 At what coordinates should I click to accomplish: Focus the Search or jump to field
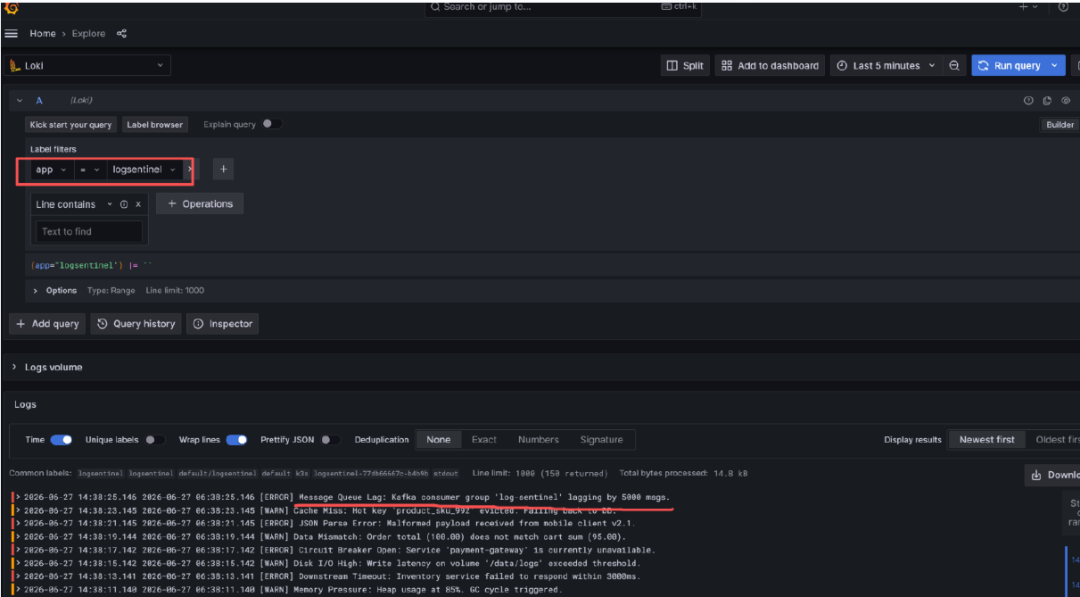coord(563,7)
